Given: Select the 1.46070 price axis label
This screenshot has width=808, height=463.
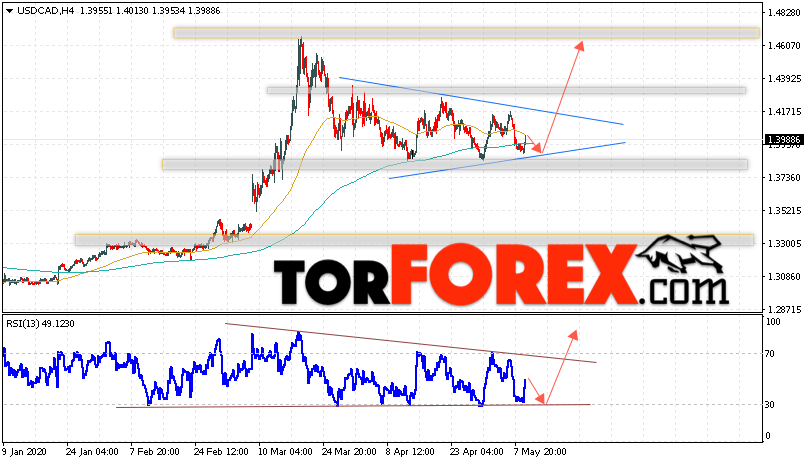Looking at the screenshot, I should (x=784, y=46).
